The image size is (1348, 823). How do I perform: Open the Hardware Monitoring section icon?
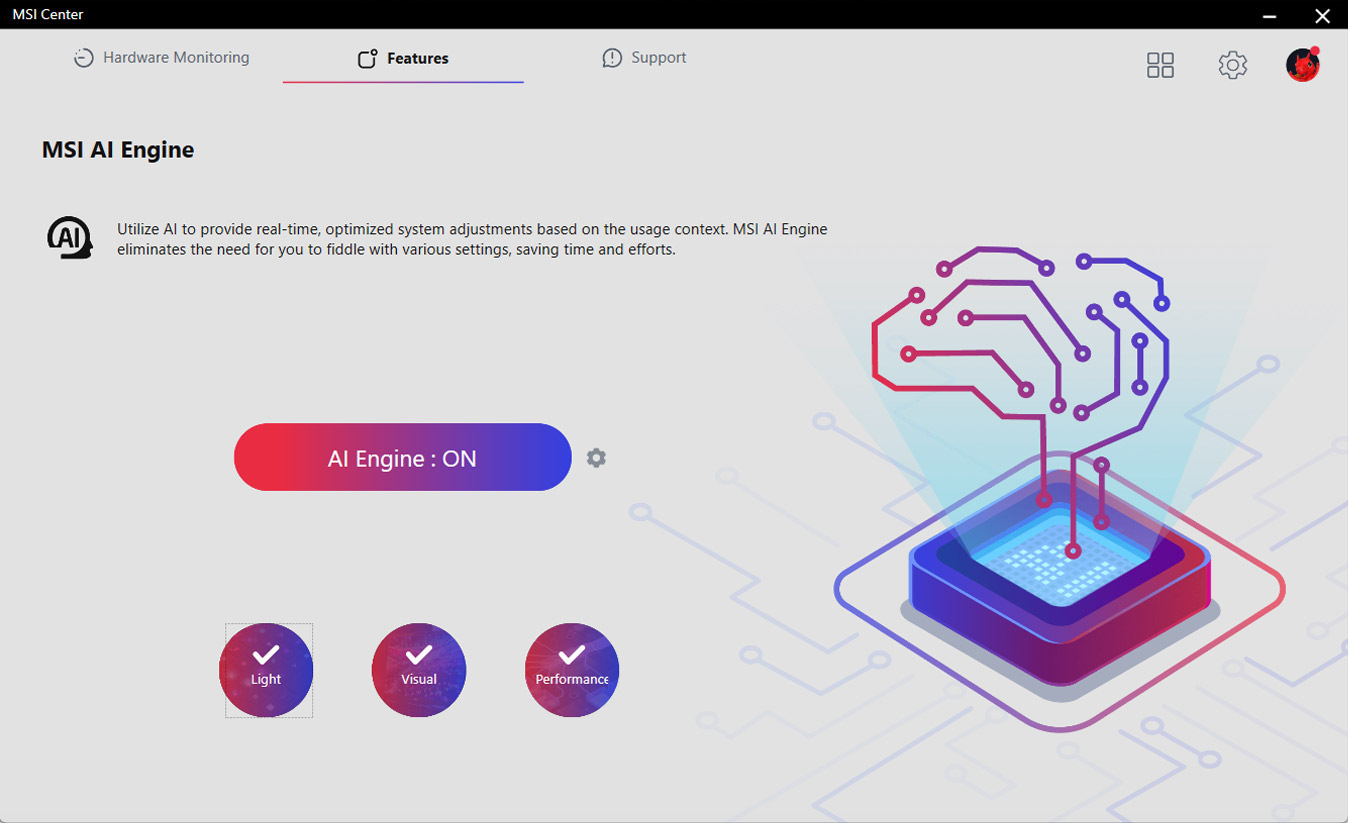[82, 58]
